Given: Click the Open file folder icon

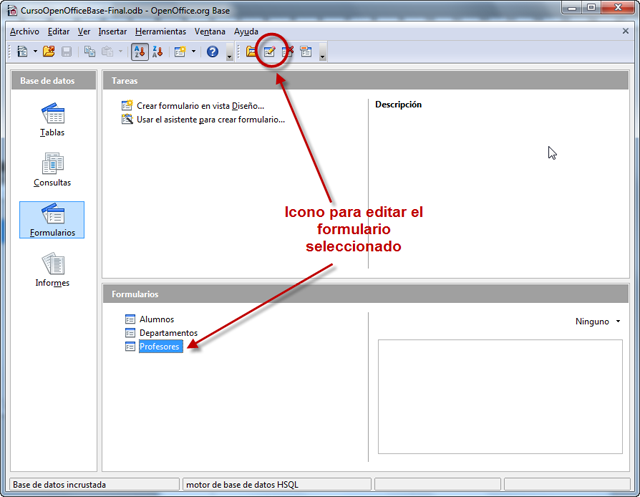Looking at the screenshot, I should pos(49,52).
